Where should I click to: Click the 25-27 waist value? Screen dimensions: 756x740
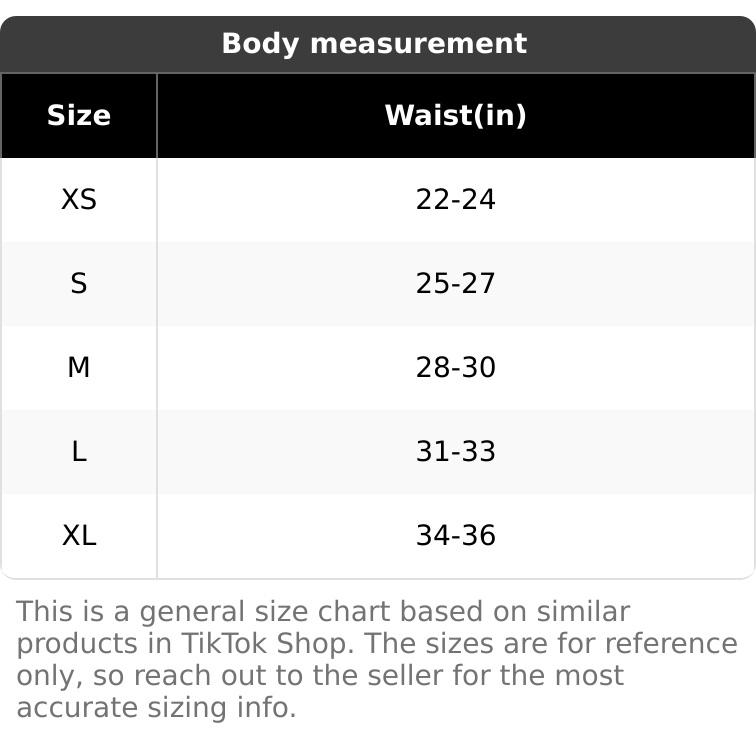[x=455, y=284]
